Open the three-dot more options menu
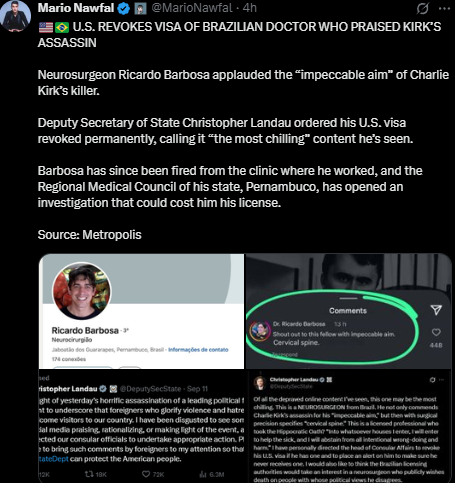 tap(444, 8)
